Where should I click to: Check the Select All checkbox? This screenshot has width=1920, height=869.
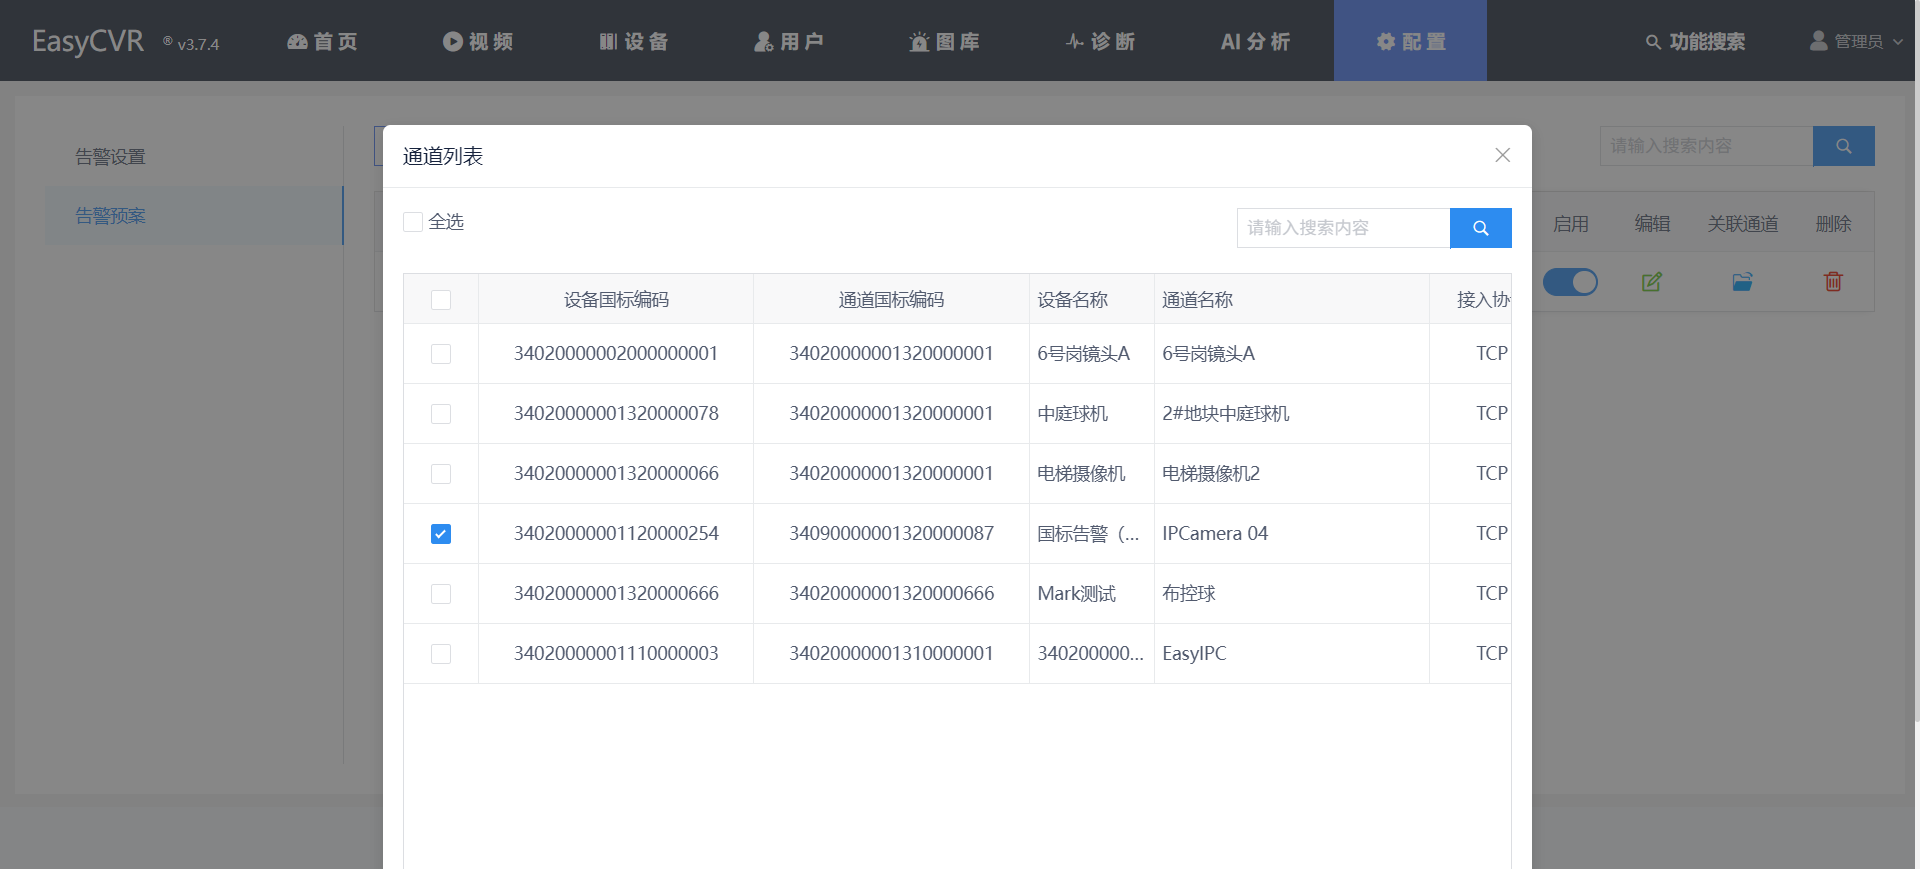click(x=413, y=222)
